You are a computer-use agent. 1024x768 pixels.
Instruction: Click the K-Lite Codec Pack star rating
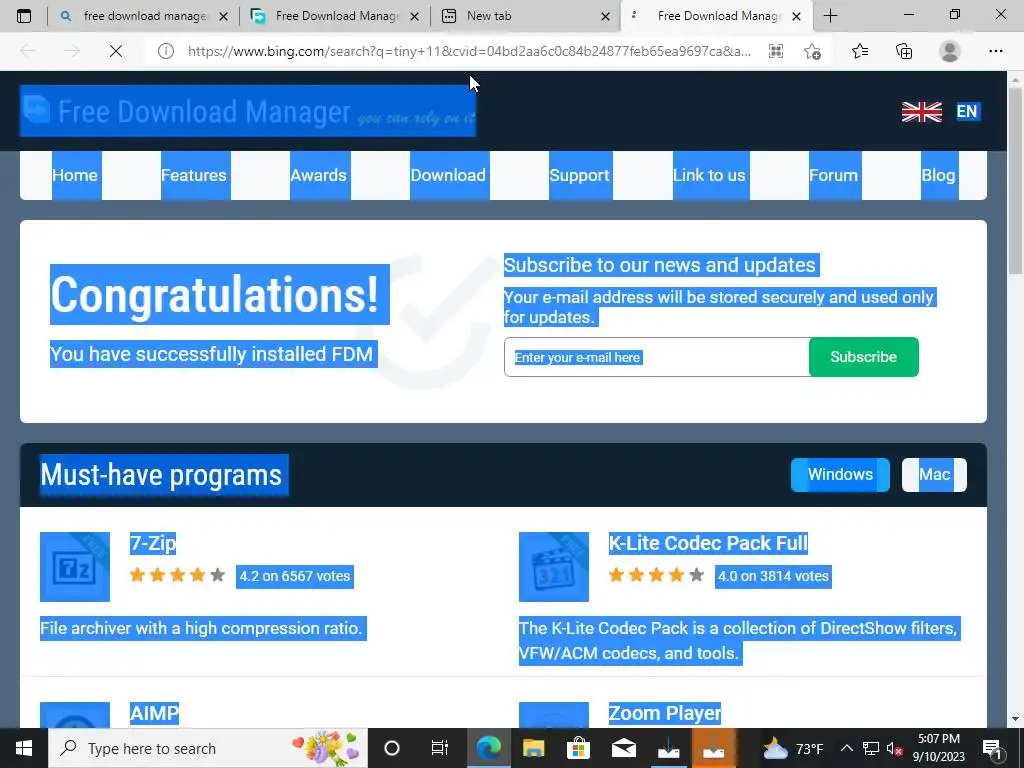pyautogui.click(x=656, y=575)
